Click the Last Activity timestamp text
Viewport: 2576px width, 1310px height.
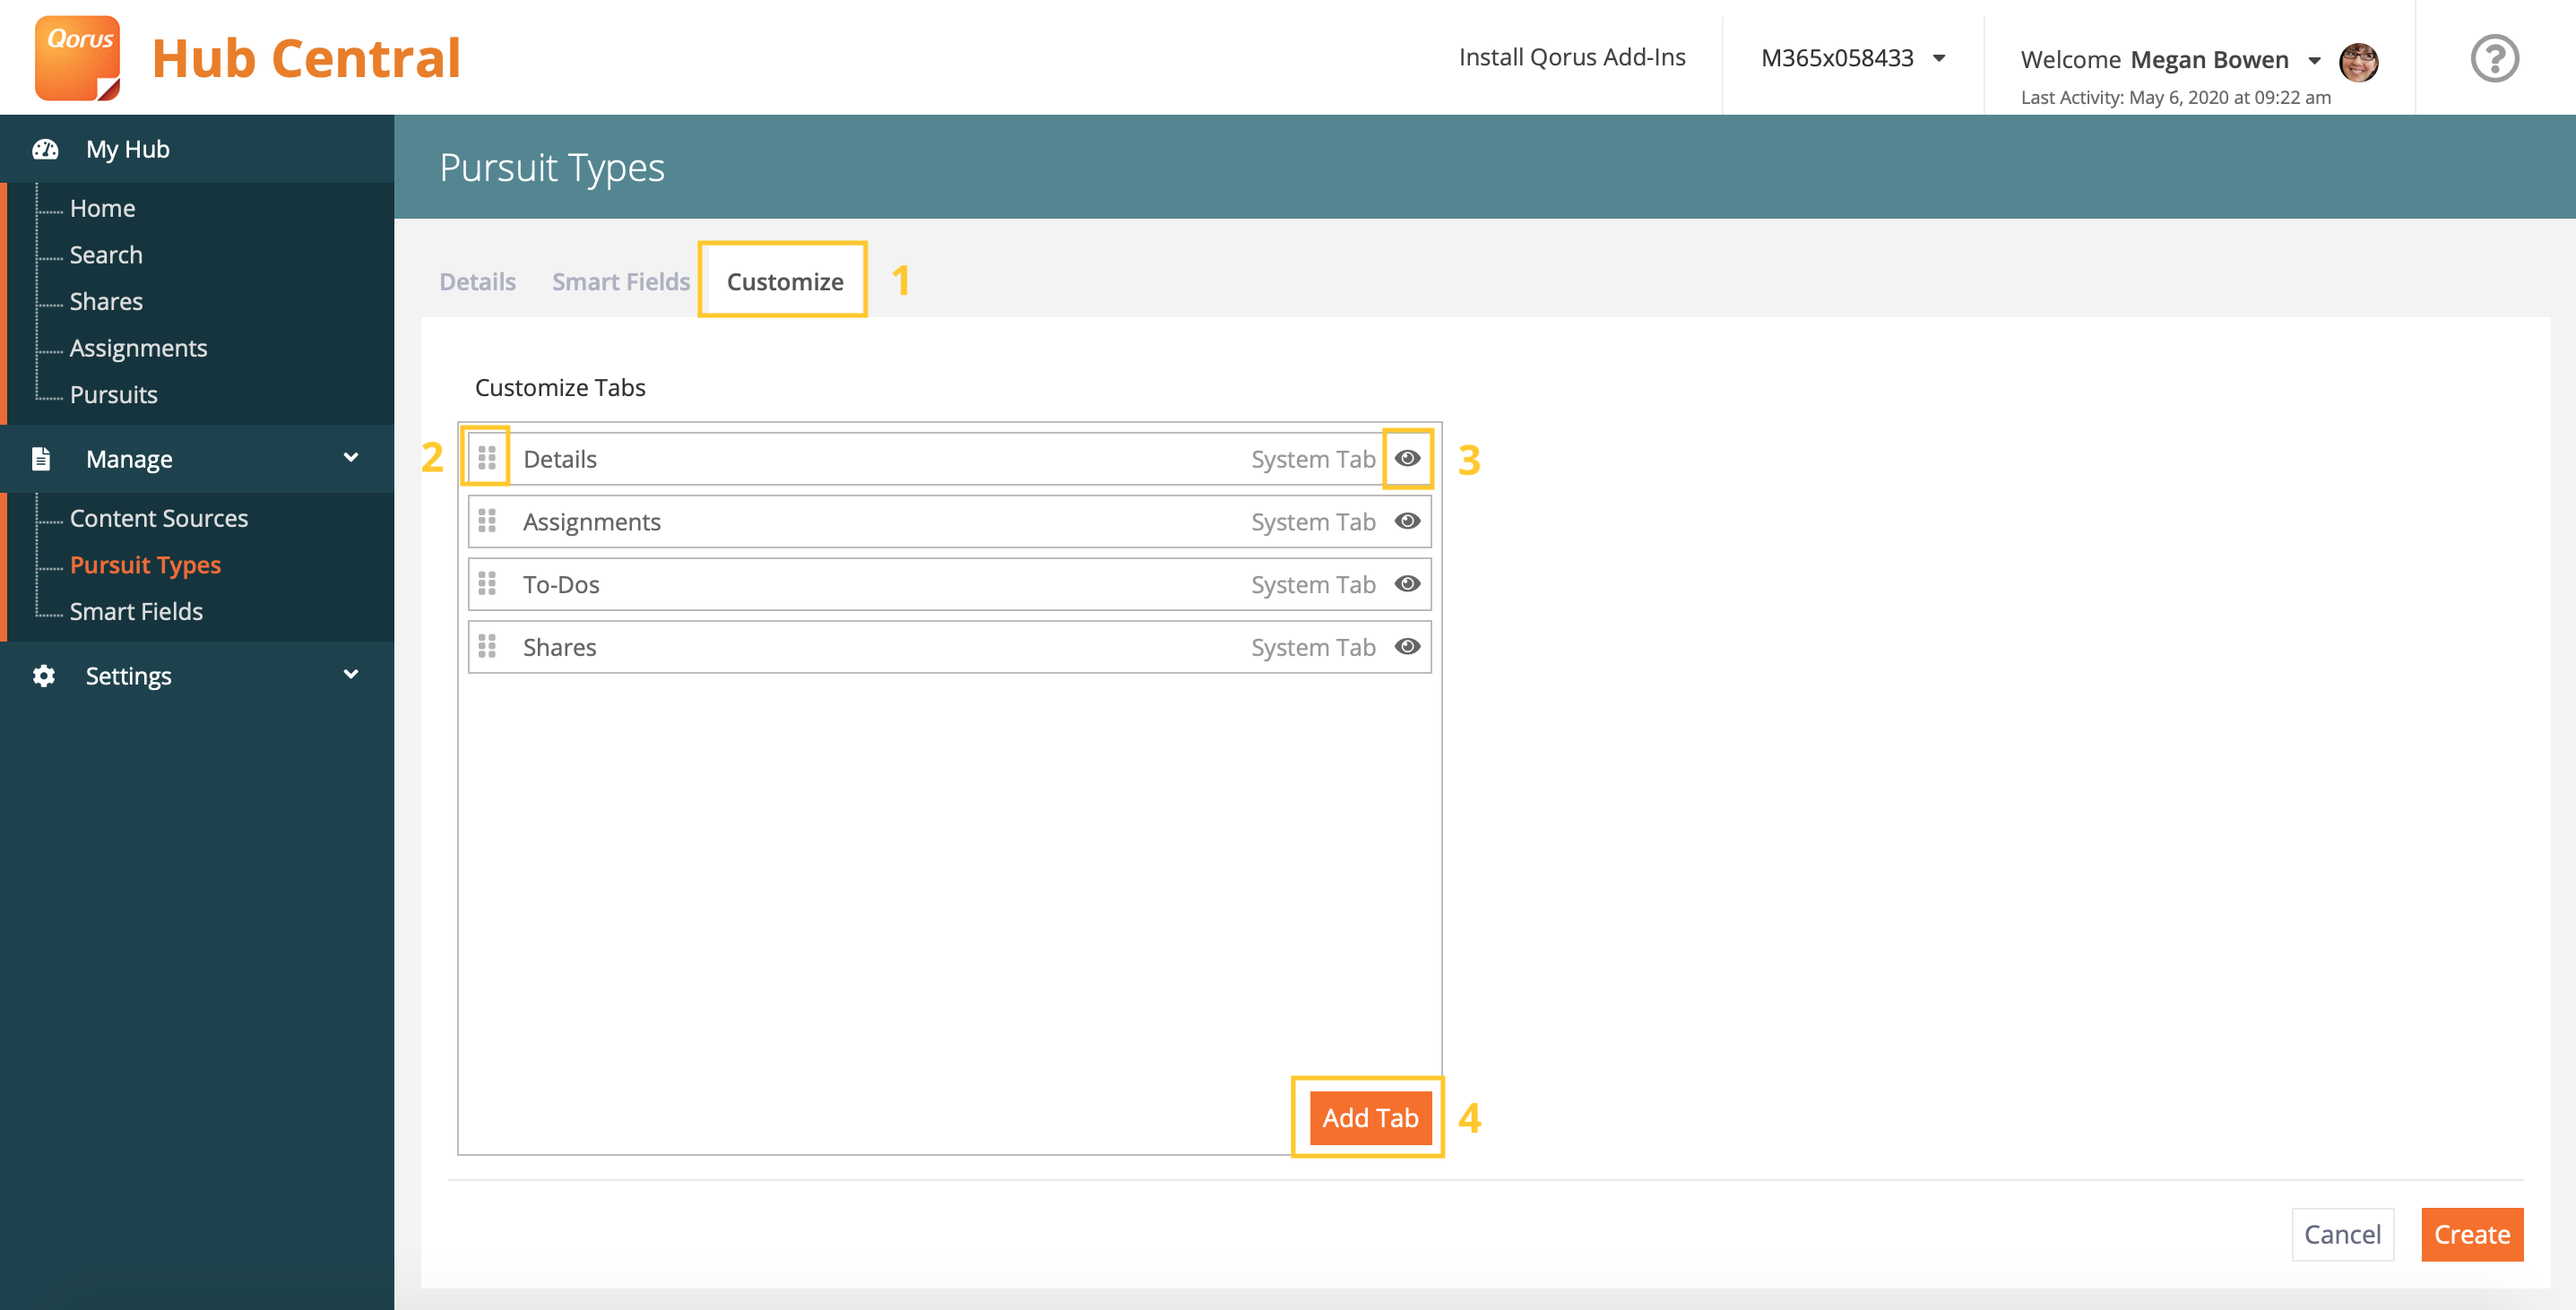click(x=2175, y=97)
